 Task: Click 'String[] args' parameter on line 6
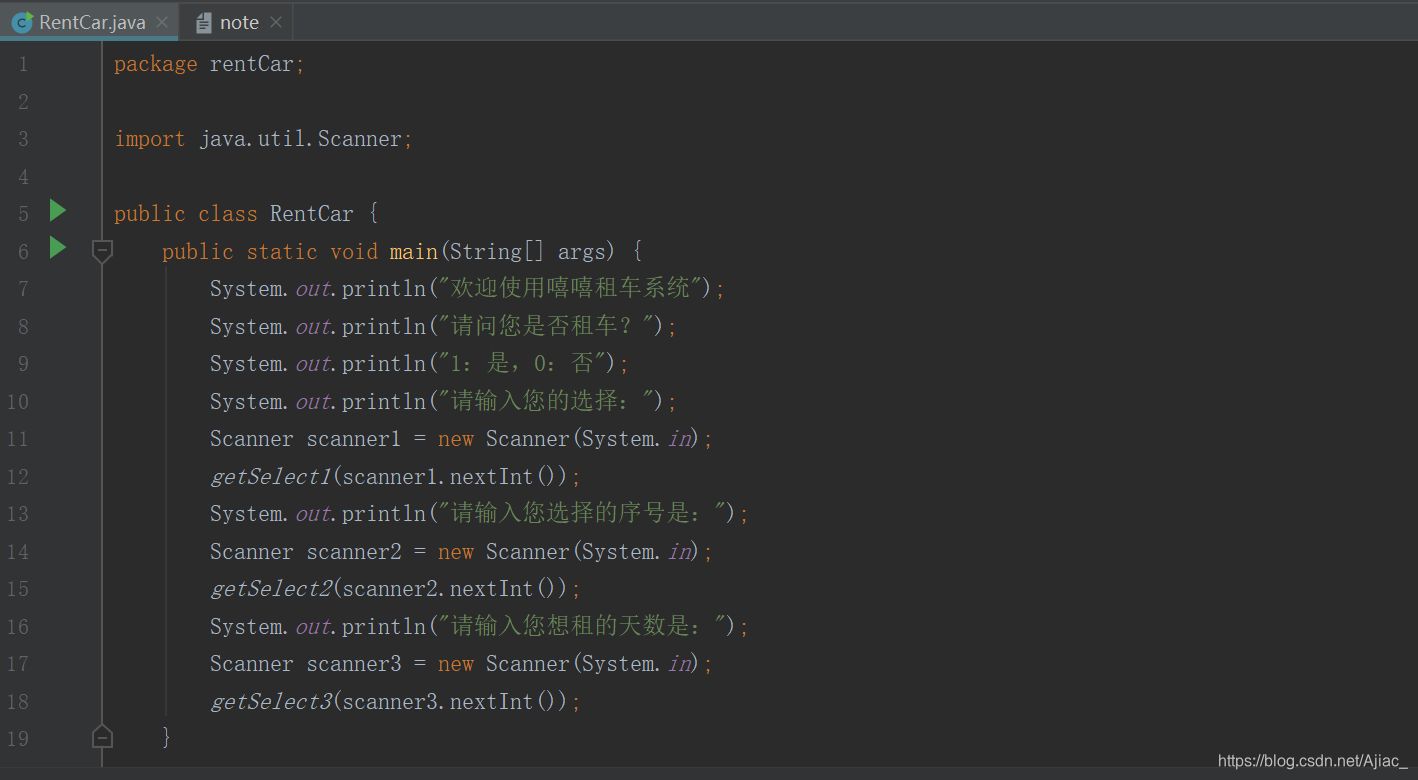tap(527, 251)
